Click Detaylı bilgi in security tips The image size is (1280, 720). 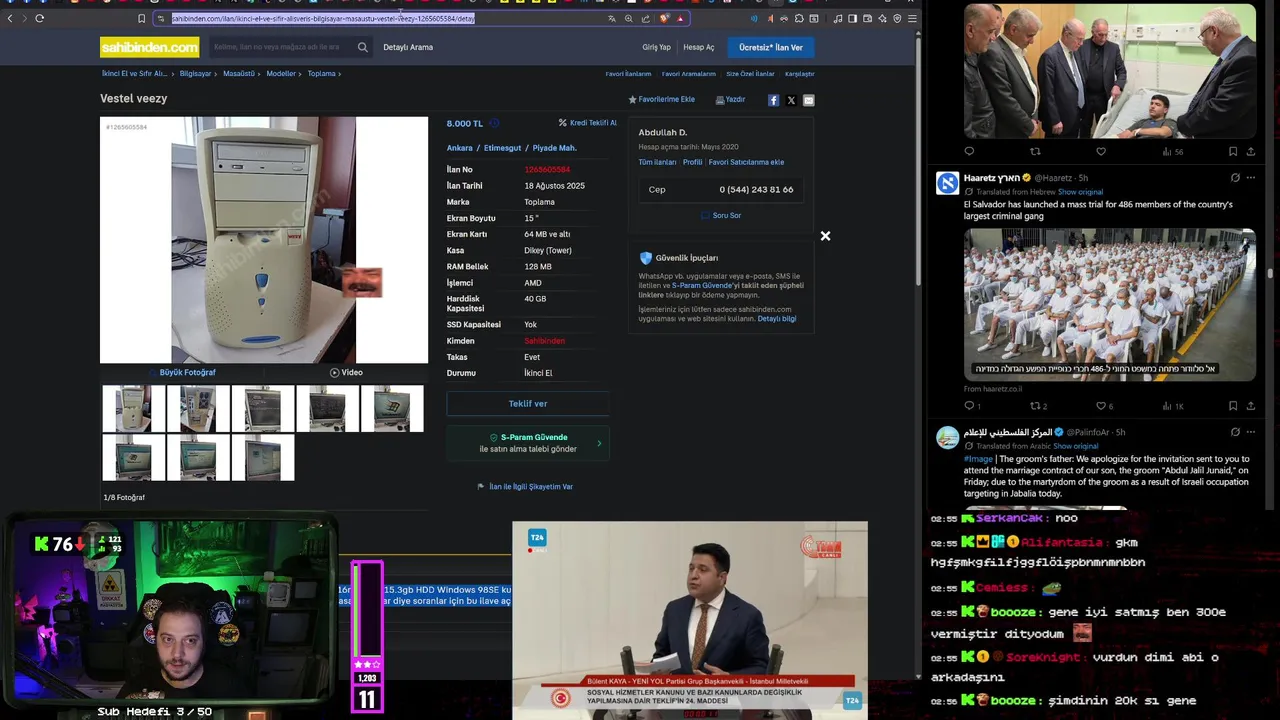click(x=777, y=319)
